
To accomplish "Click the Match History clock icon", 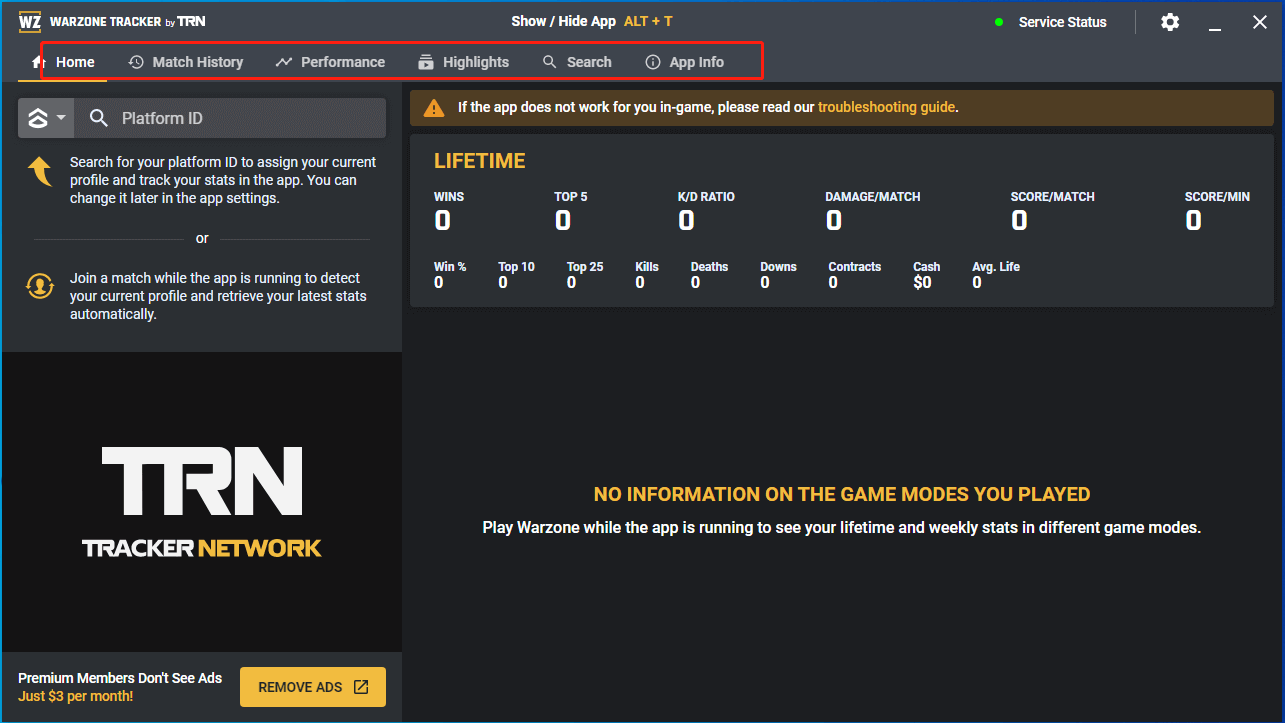I will tap(136, 62).
